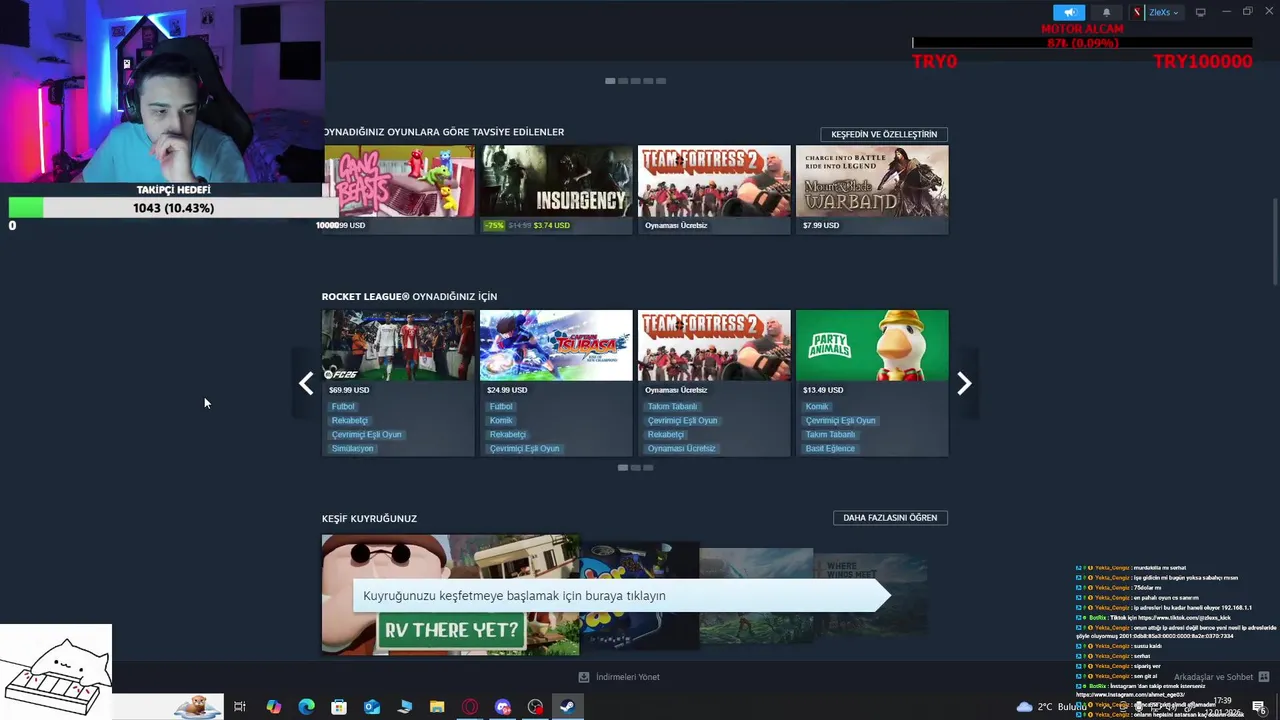Image resolution: width=1280 pixels, height=720 pixels.
Task: Click the Steam taskbar icon
Action: pyautogui.click(x=566, y=707)
